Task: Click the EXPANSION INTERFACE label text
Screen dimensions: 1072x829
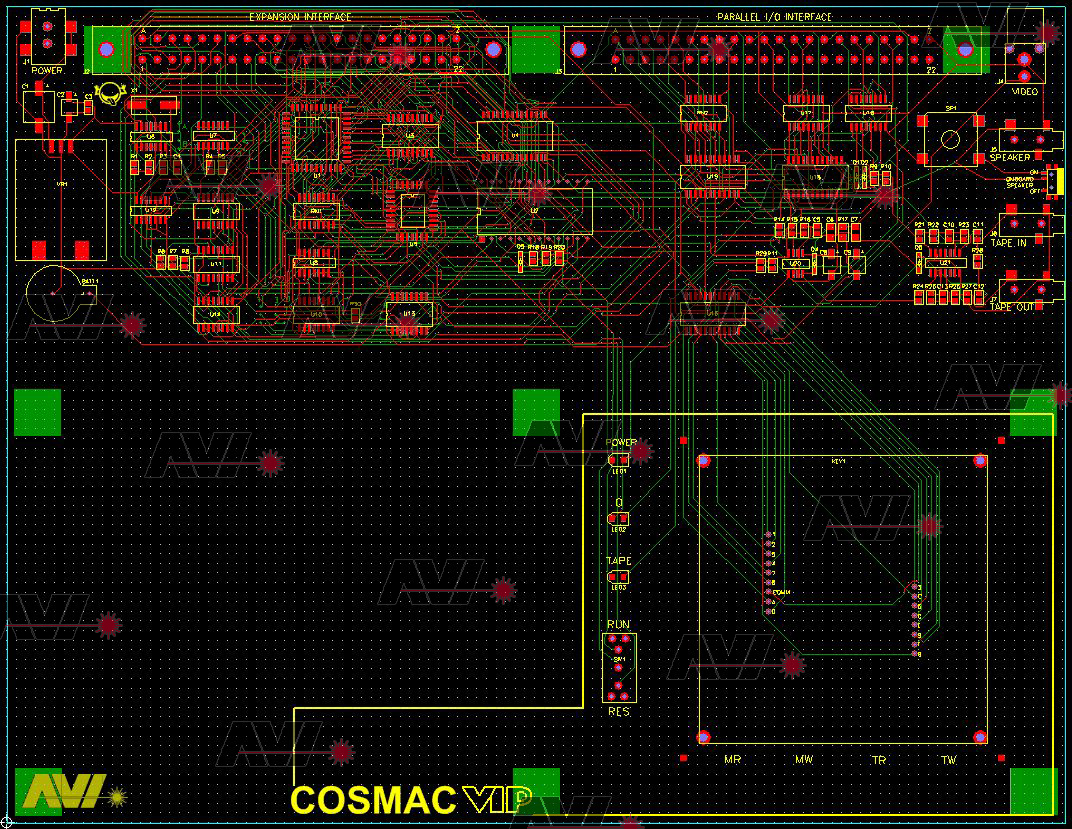Action: [299, 17]
